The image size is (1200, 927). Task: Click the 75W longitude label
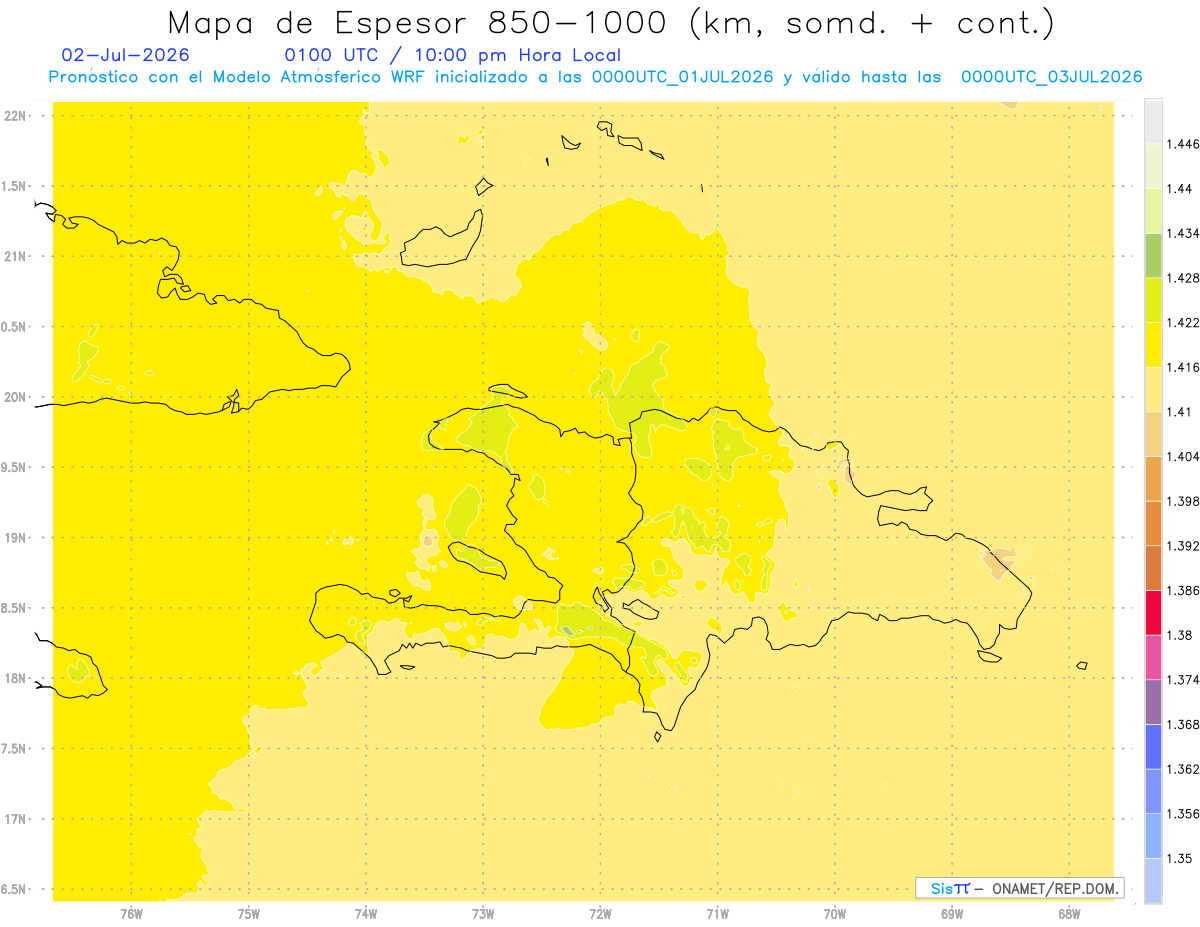pyautogui.click(x=249, y=914)
